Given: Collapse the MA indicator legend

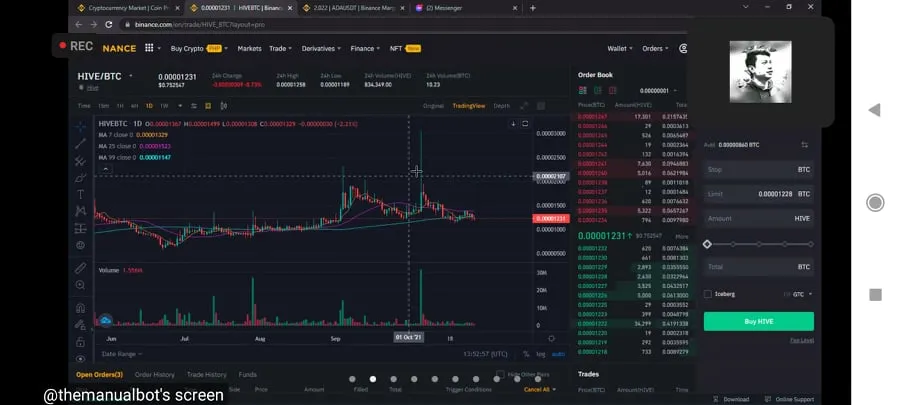Looking at the screenshot, I should 106,169.
